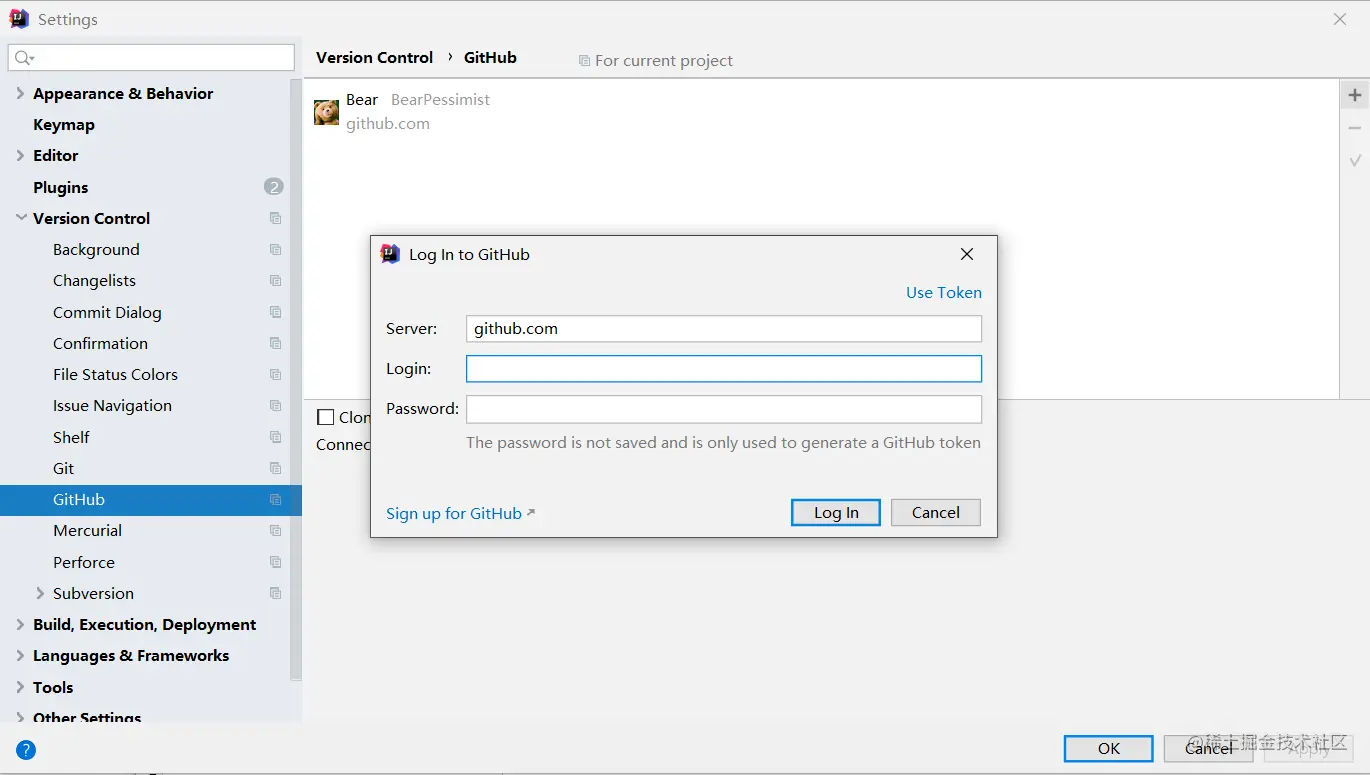Expand the Editor settings section
The height and width of the screenshot is (775, 1370).
pyautogui.click(x=20, y=155)
